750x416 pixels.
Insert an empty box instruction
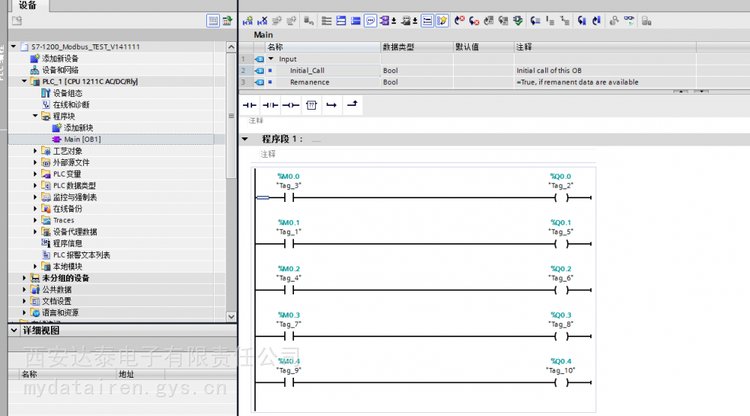[311, 103]
